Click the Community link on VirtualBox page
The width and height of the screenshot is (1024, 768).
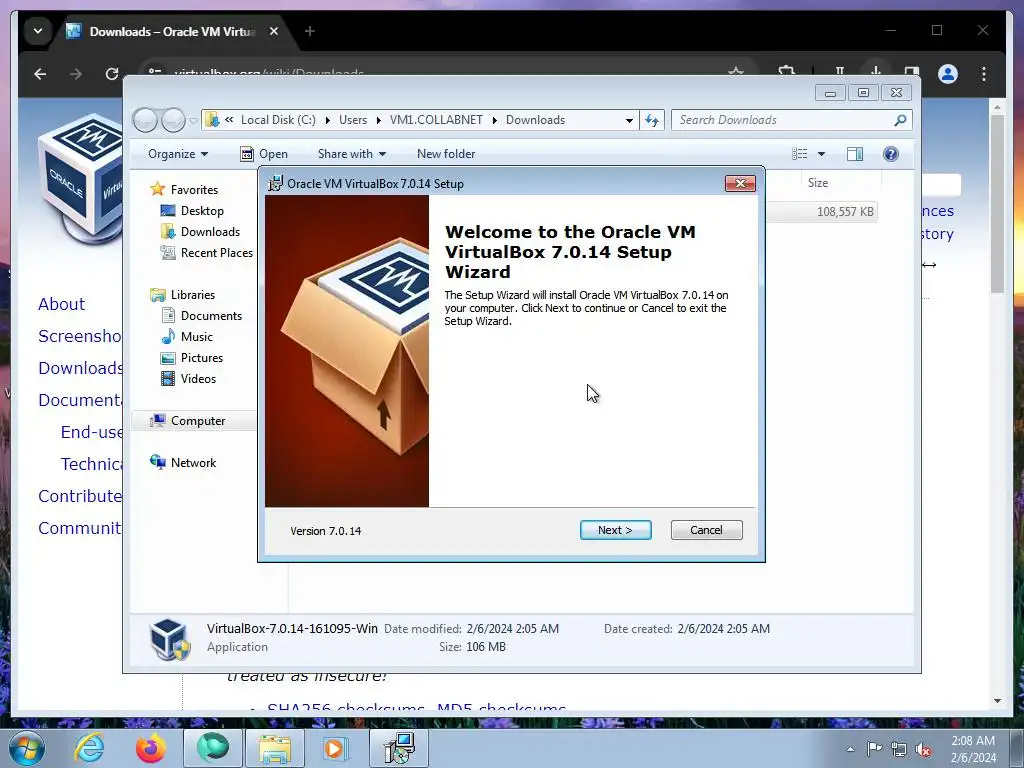click(80, 528)
